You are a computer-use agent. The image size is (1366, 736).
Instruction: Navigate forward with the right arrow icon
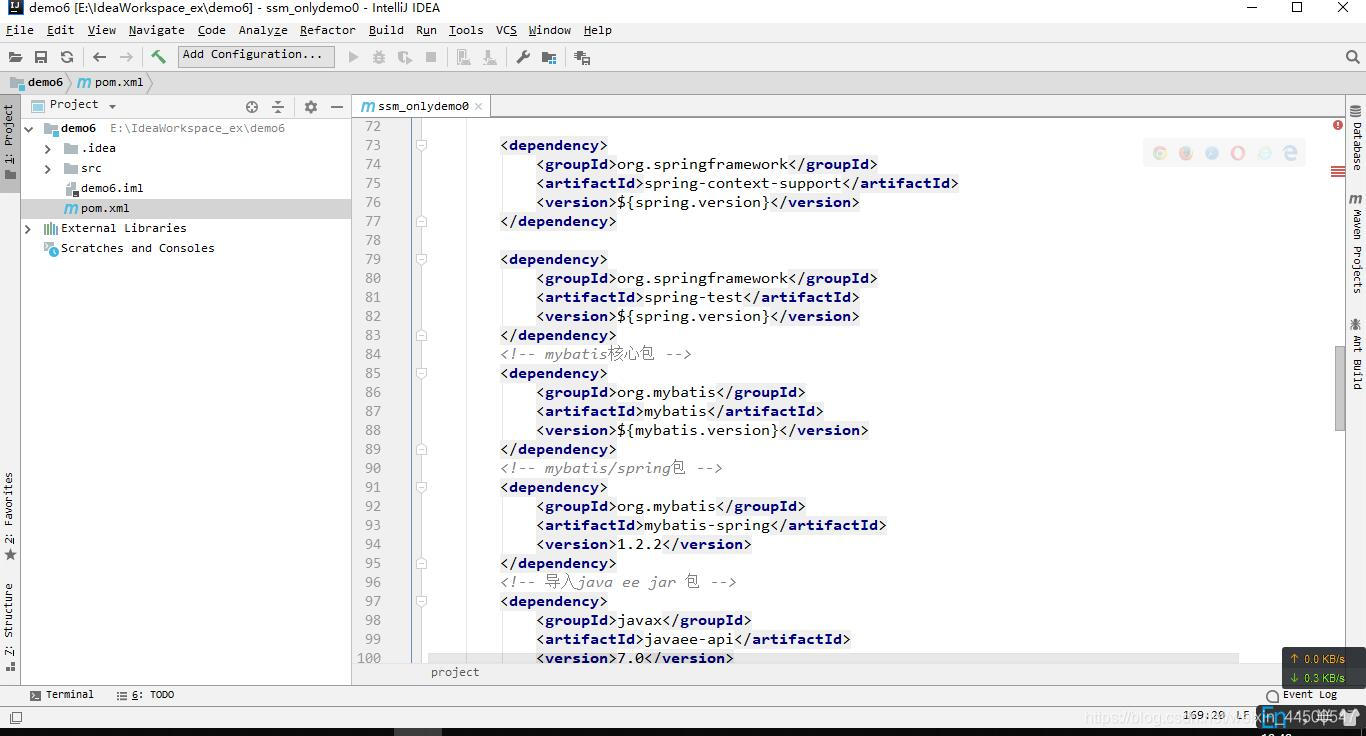pyautogui.click(x=126, y=57)
